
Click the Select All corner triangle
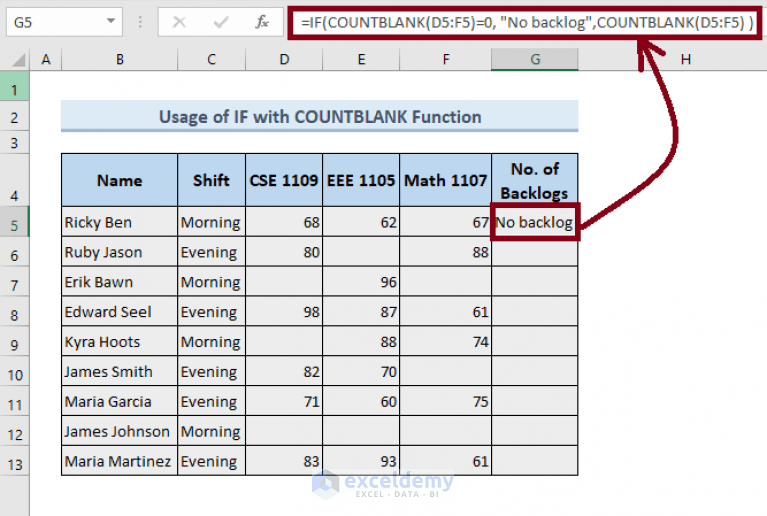[19, 60]
